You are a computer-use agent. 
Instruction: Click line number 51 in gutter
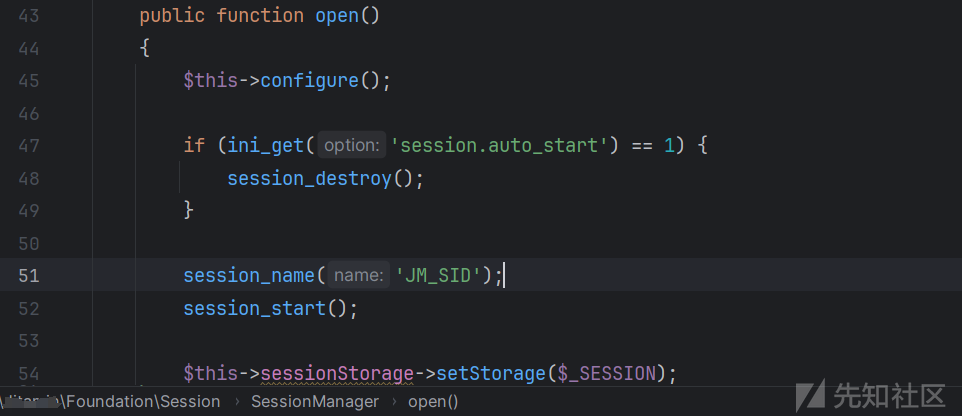coord(29,275)
